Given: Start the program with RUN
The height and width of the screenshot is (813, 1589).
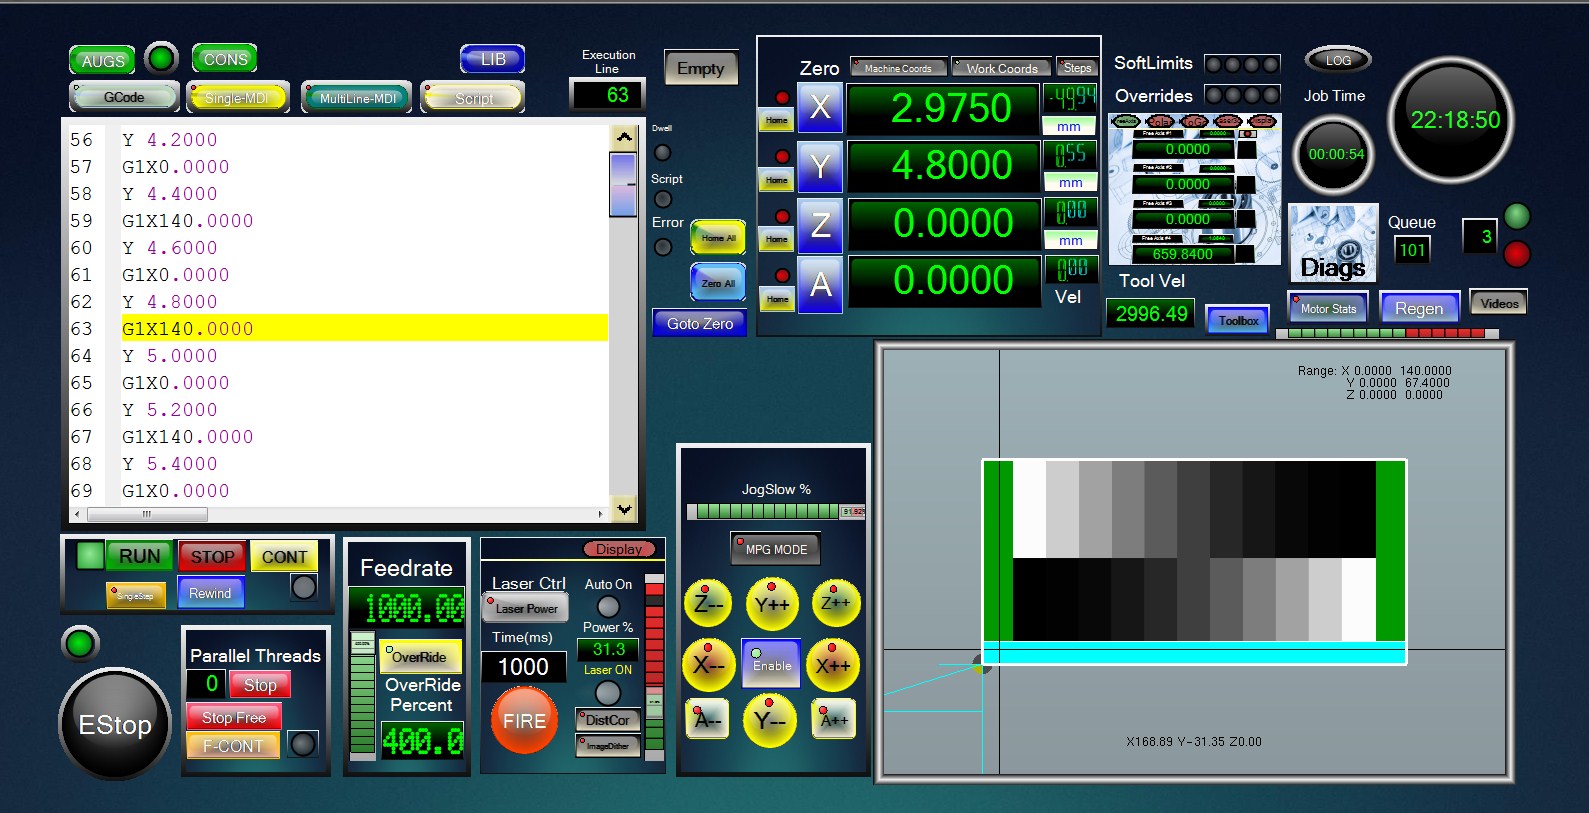Looking at the screenshot, I should (139, 556).
